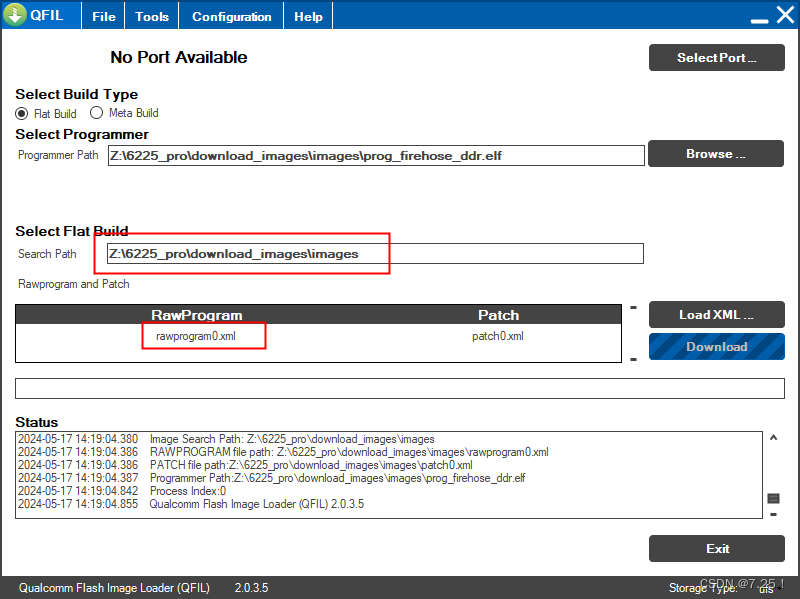Image resolution: width=800 pixels, height=599 pixels.
Task: Click the RawProgram column header
Action: pos(196,315)
